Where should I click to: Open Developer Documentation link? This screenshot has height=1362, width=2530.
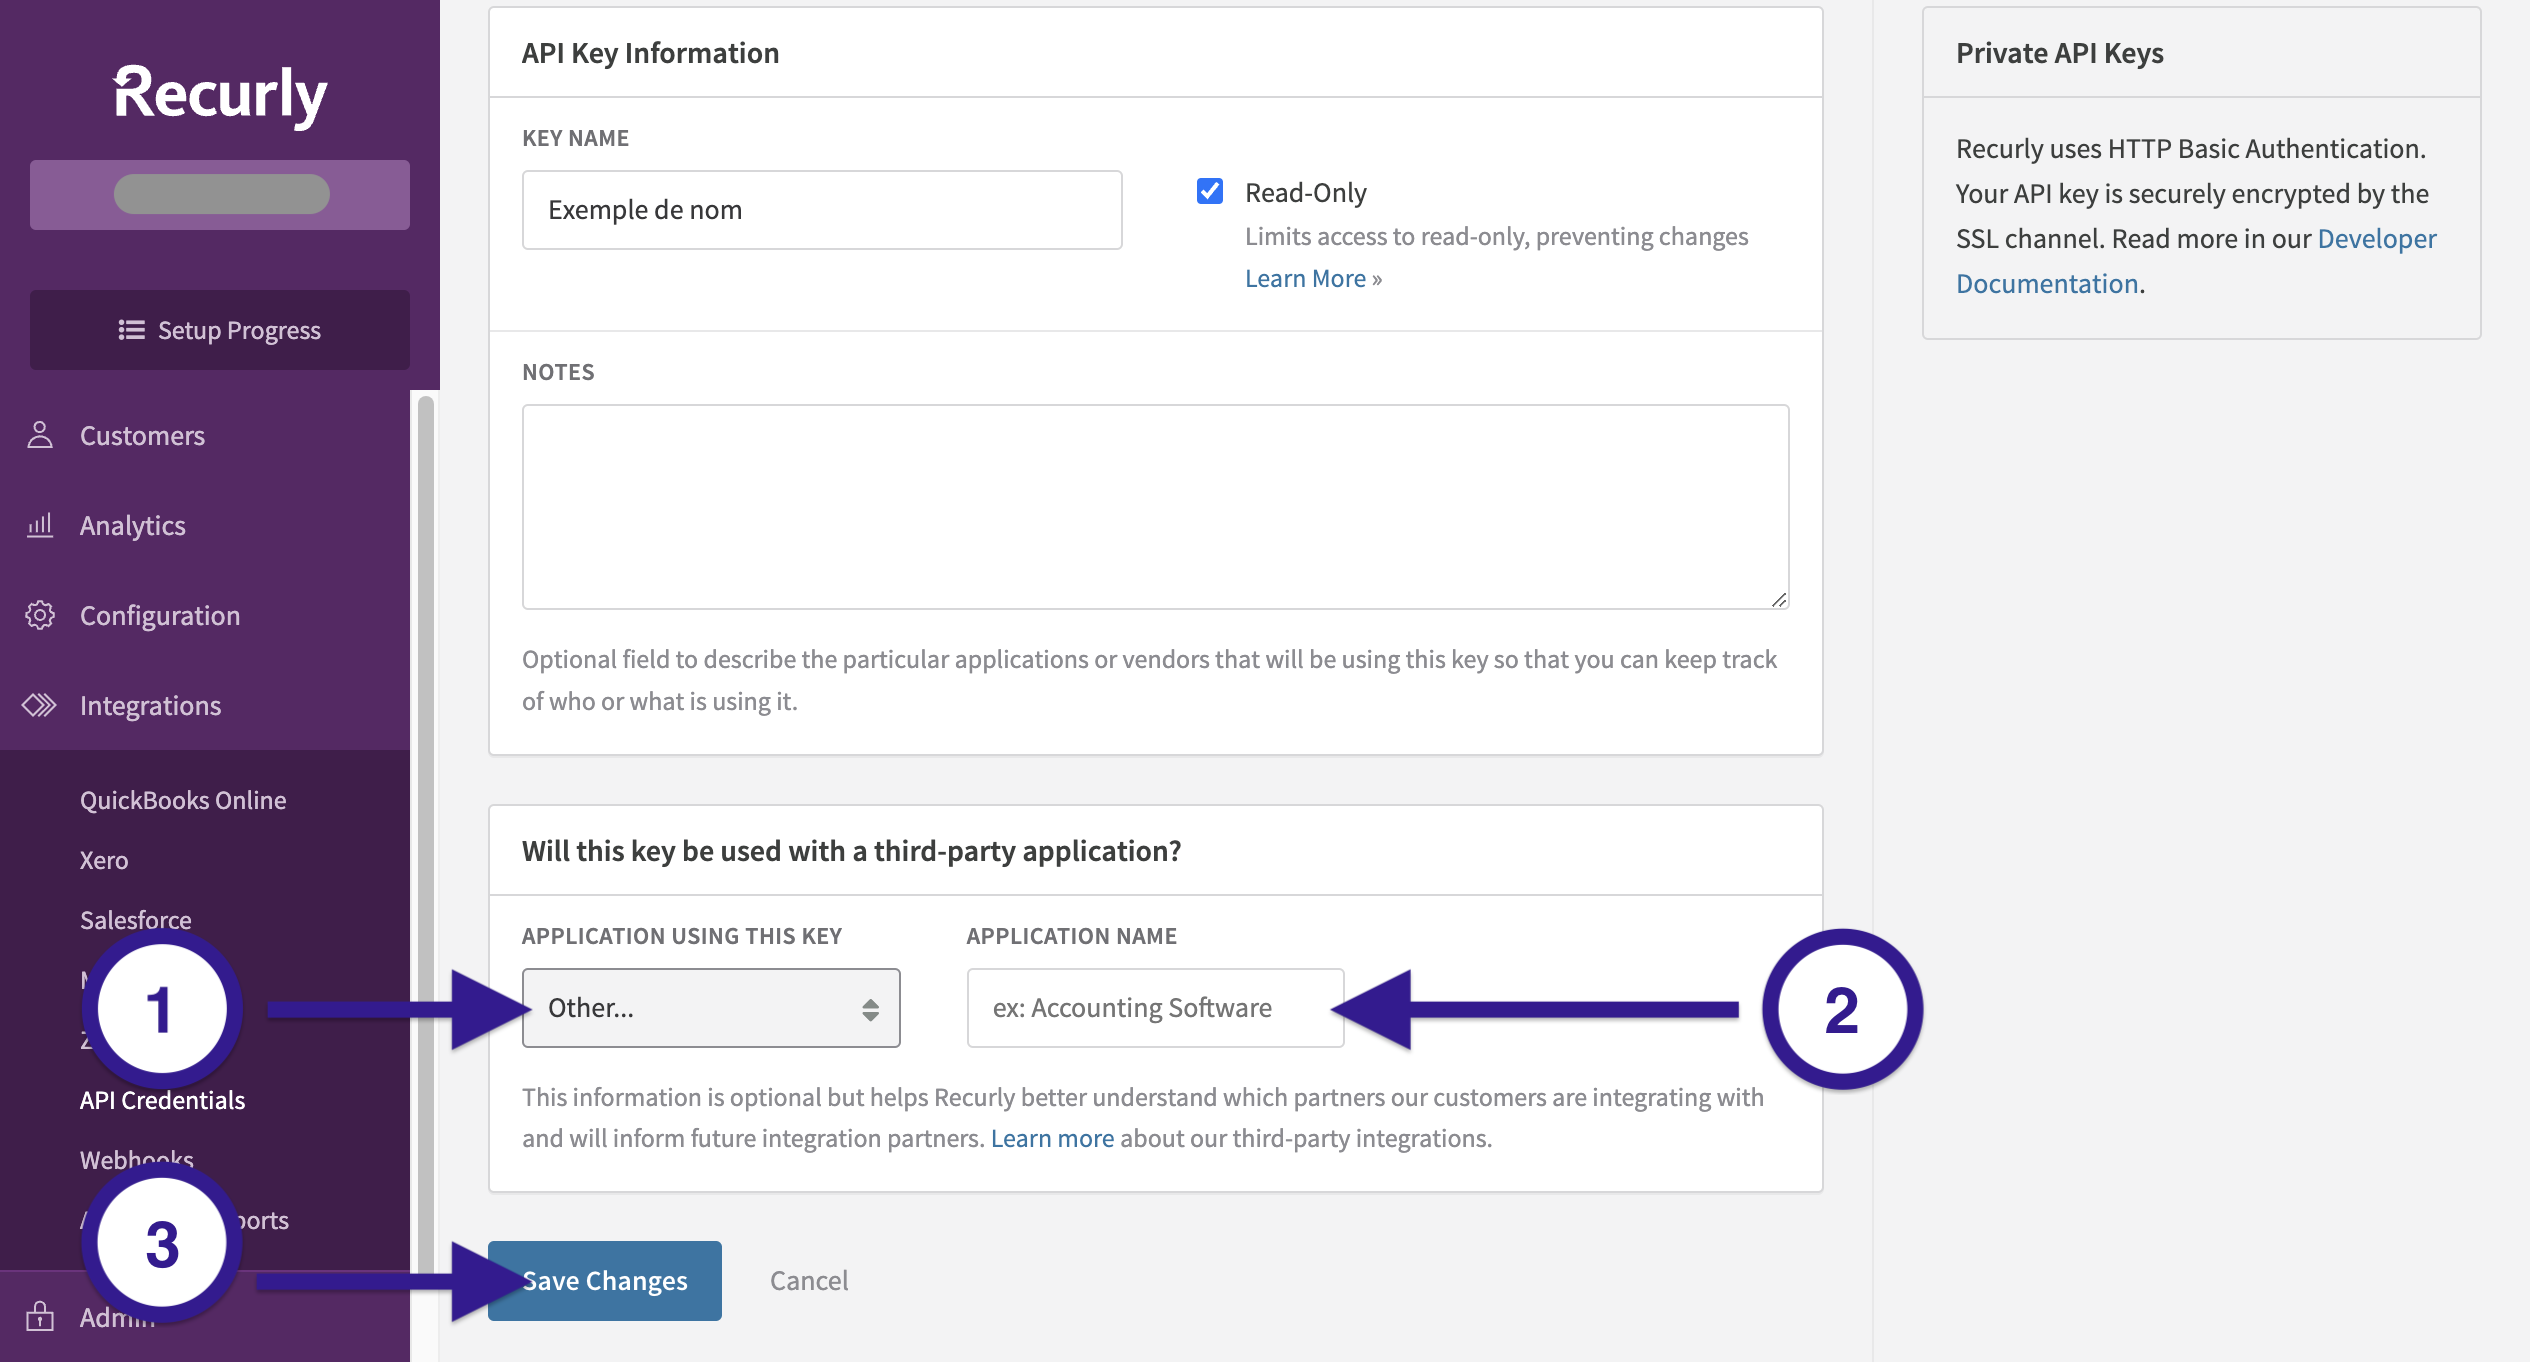(x=2376, y=239)
